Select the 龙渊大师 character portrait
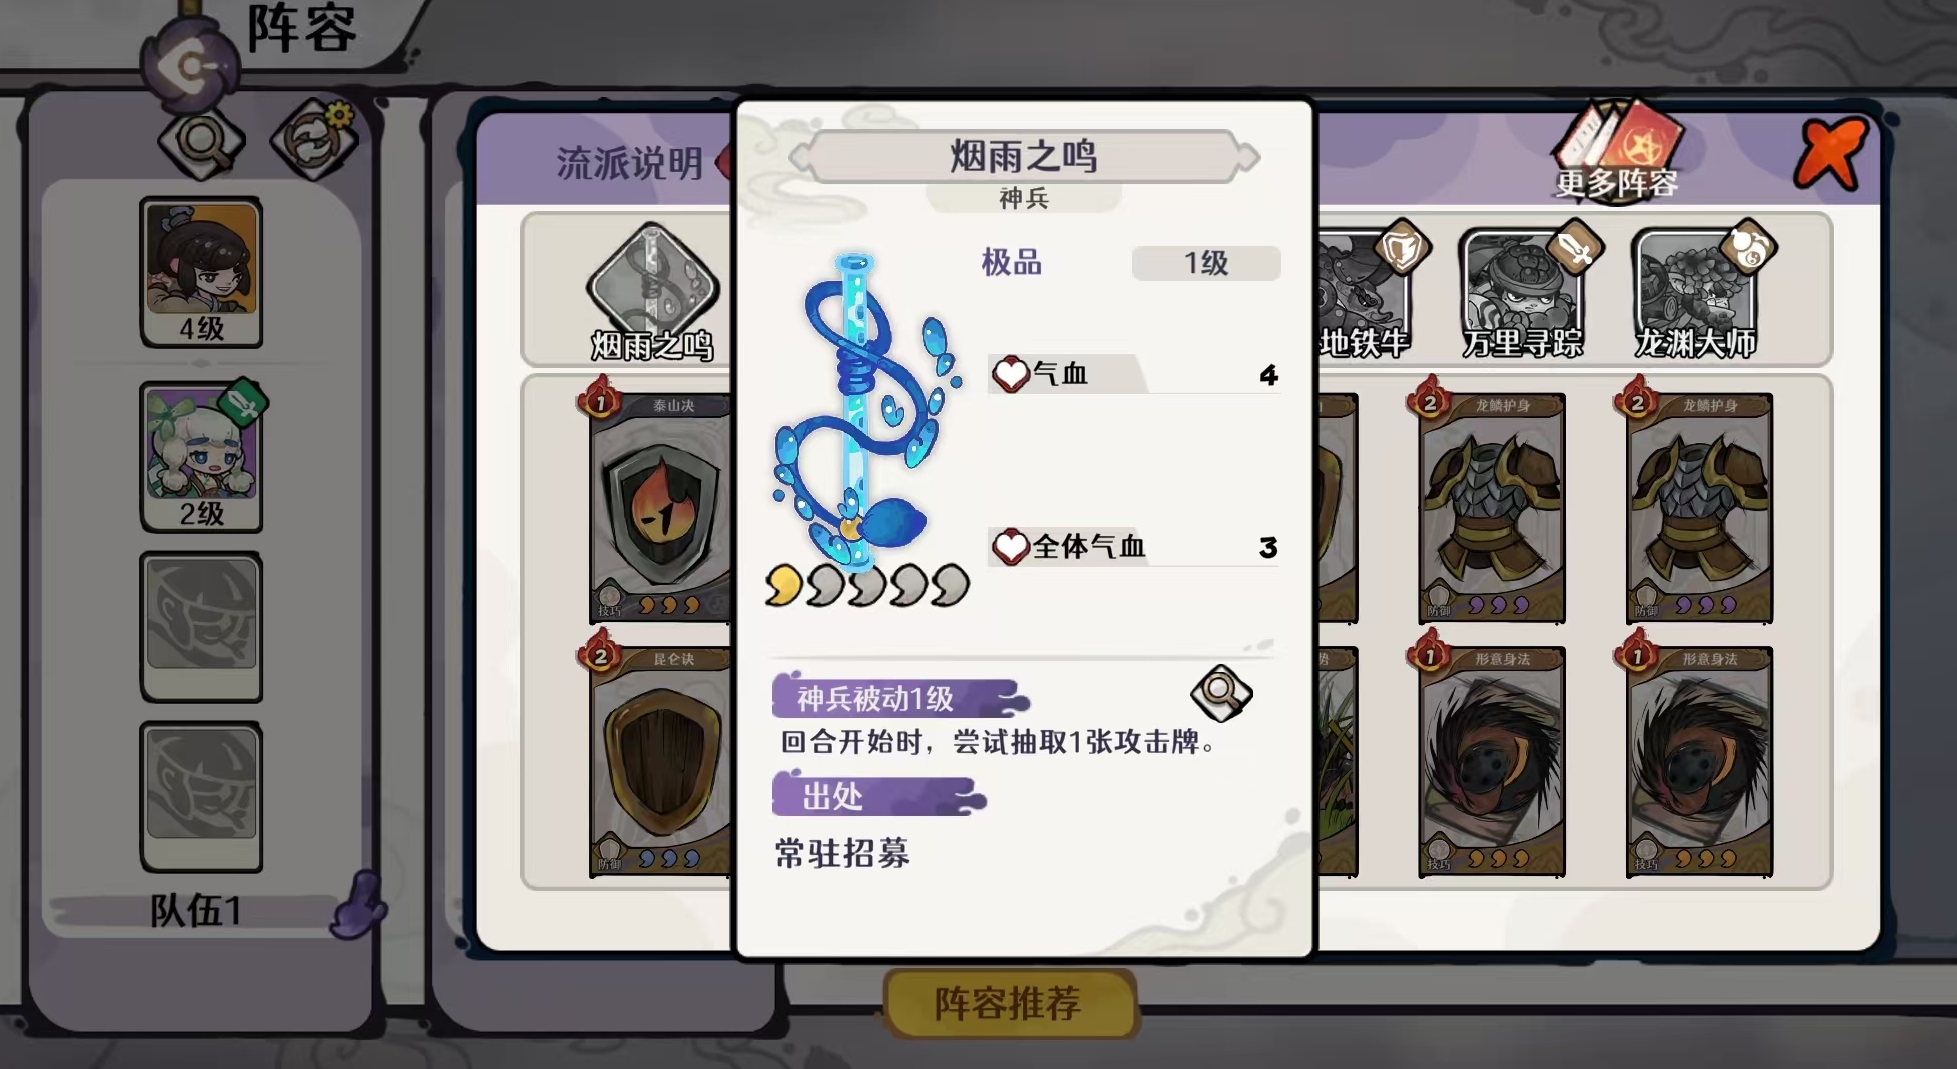The height and width of the screenshot is (1069, 1957). 1696,292
